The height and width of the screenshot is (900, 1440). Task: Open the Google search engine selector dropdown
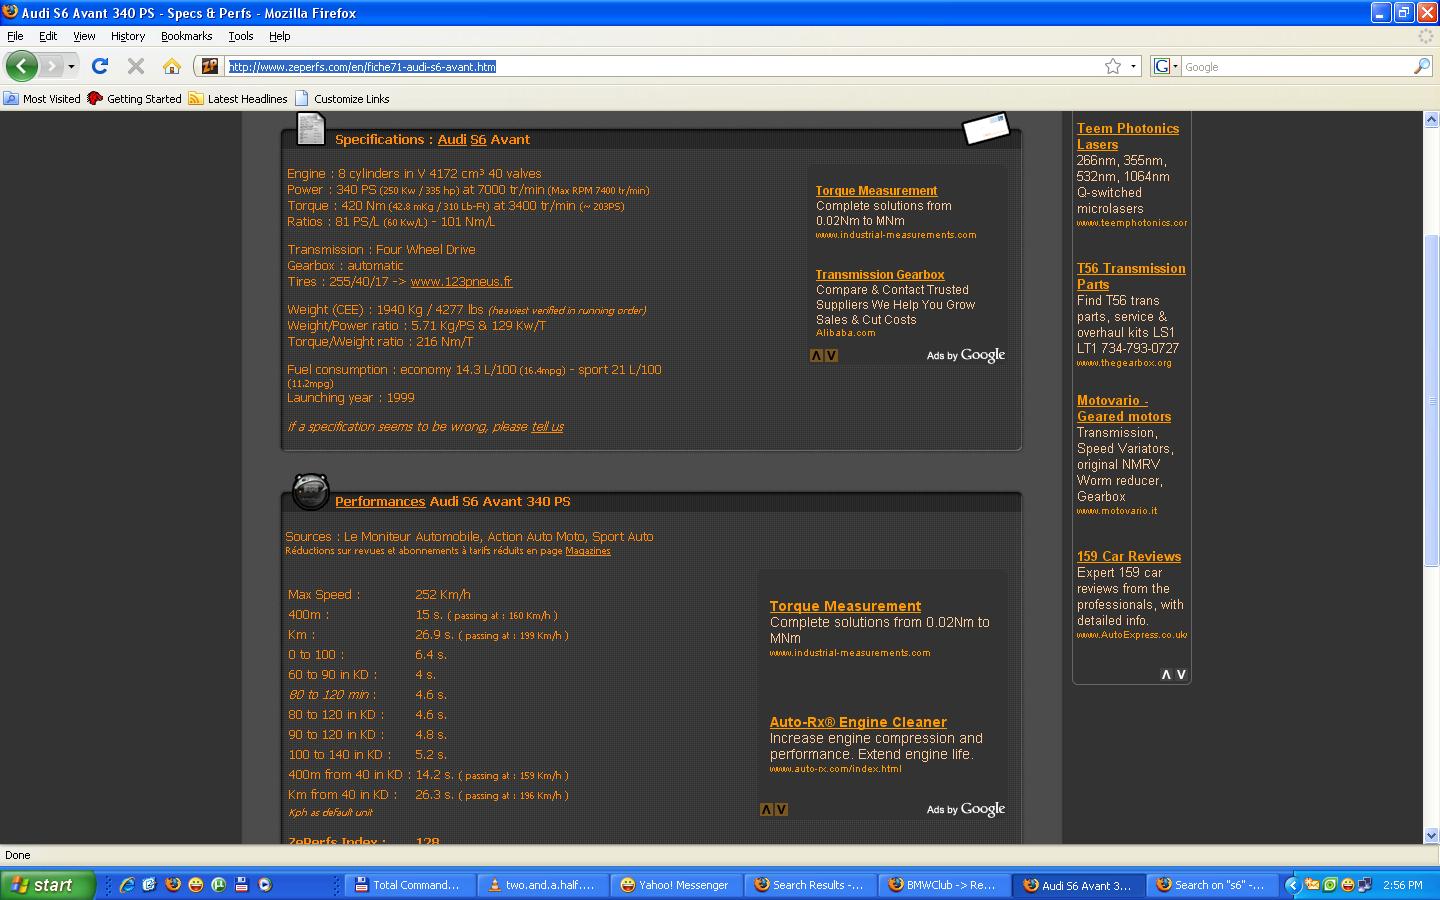point(1166,66)
